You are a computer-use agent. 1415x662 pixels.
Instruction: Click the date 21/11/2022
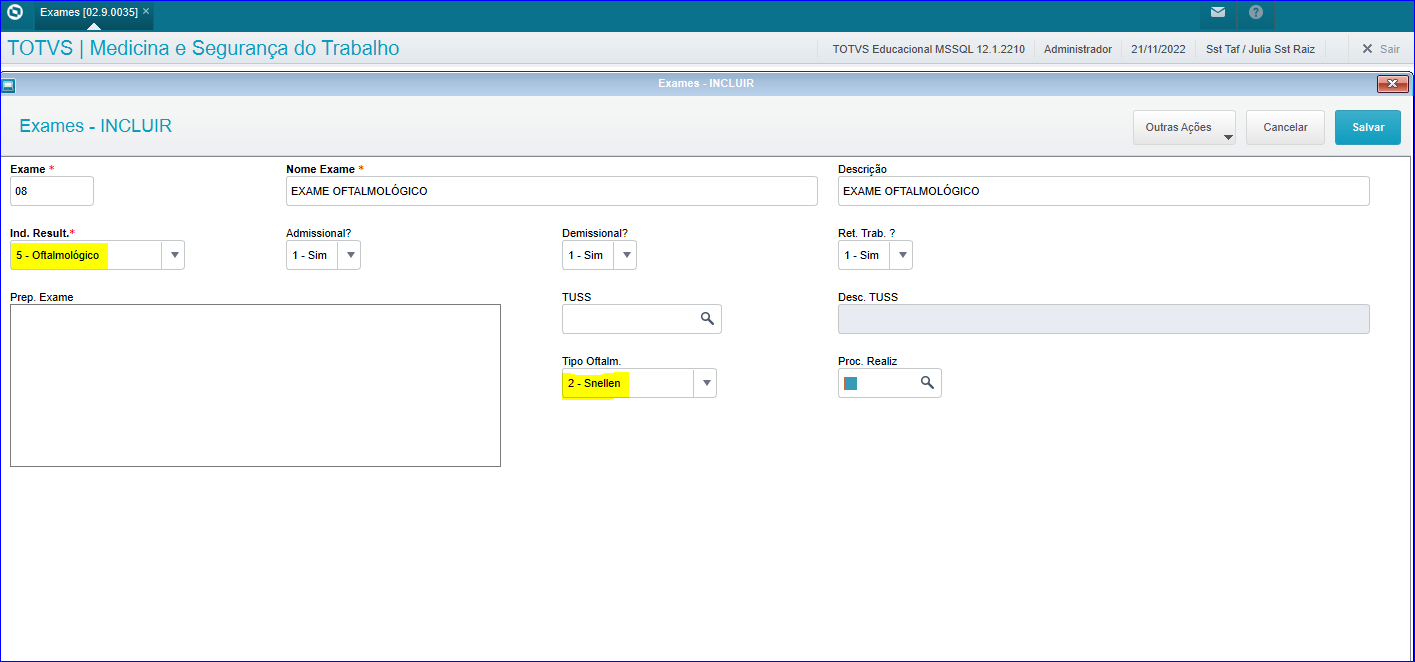pos(1157,48)
